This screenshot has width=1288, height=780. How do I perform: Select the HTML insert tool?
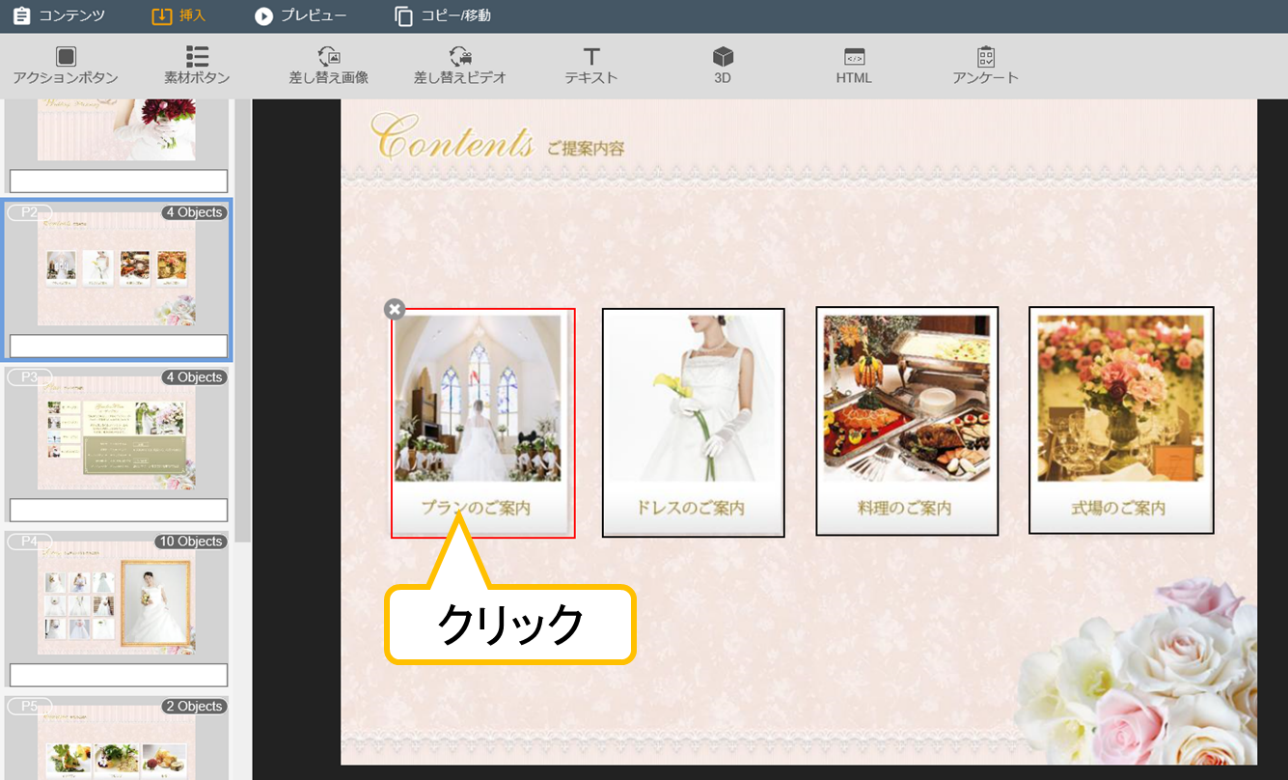tap(854, 65)
